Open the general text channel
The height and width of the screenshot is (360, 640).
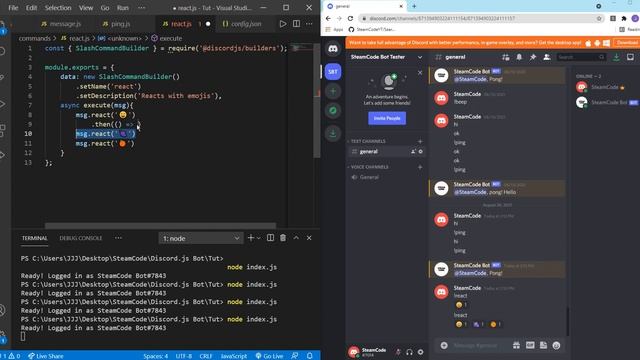pos(387,151)
